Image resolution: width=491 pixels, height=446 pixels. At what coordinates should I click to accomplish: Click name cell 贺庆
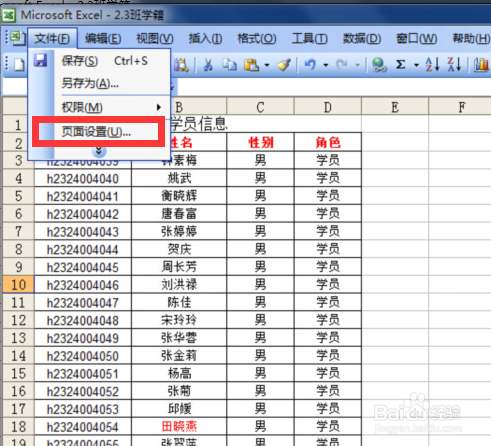(x=179, y=249)
